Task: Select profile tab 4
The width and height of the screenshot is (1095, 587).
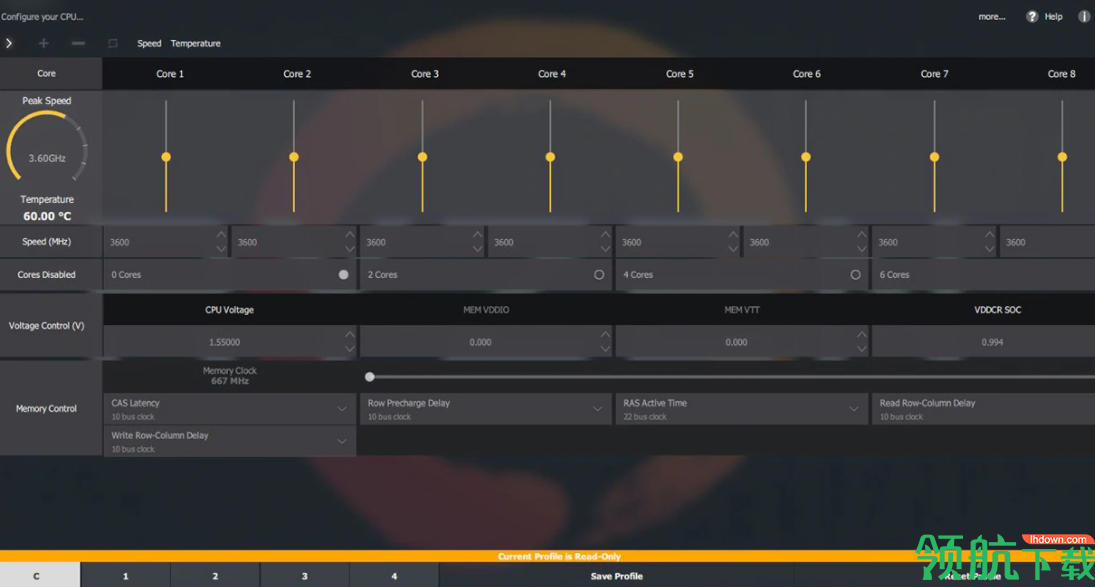Action: (394, 575)
